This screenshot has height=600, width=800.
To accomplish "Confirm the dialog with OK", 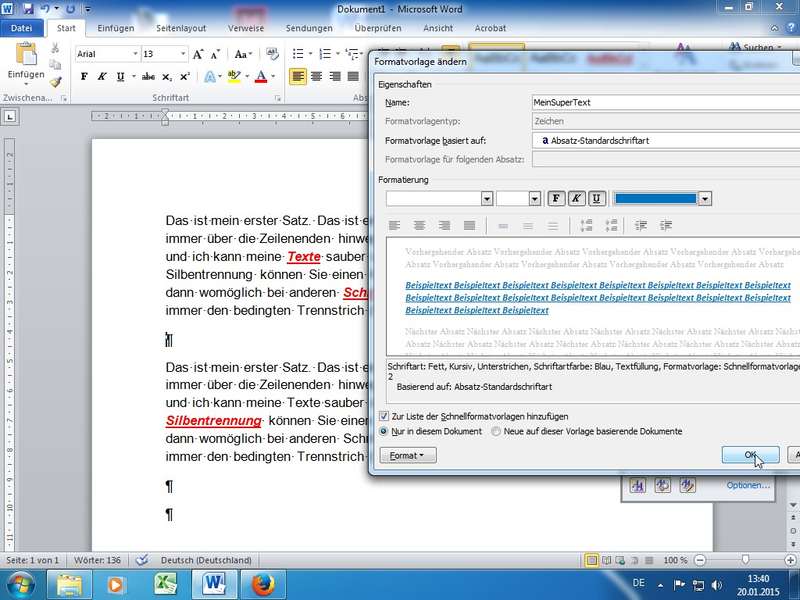I will pyautogui.click(x=750, y=455).
